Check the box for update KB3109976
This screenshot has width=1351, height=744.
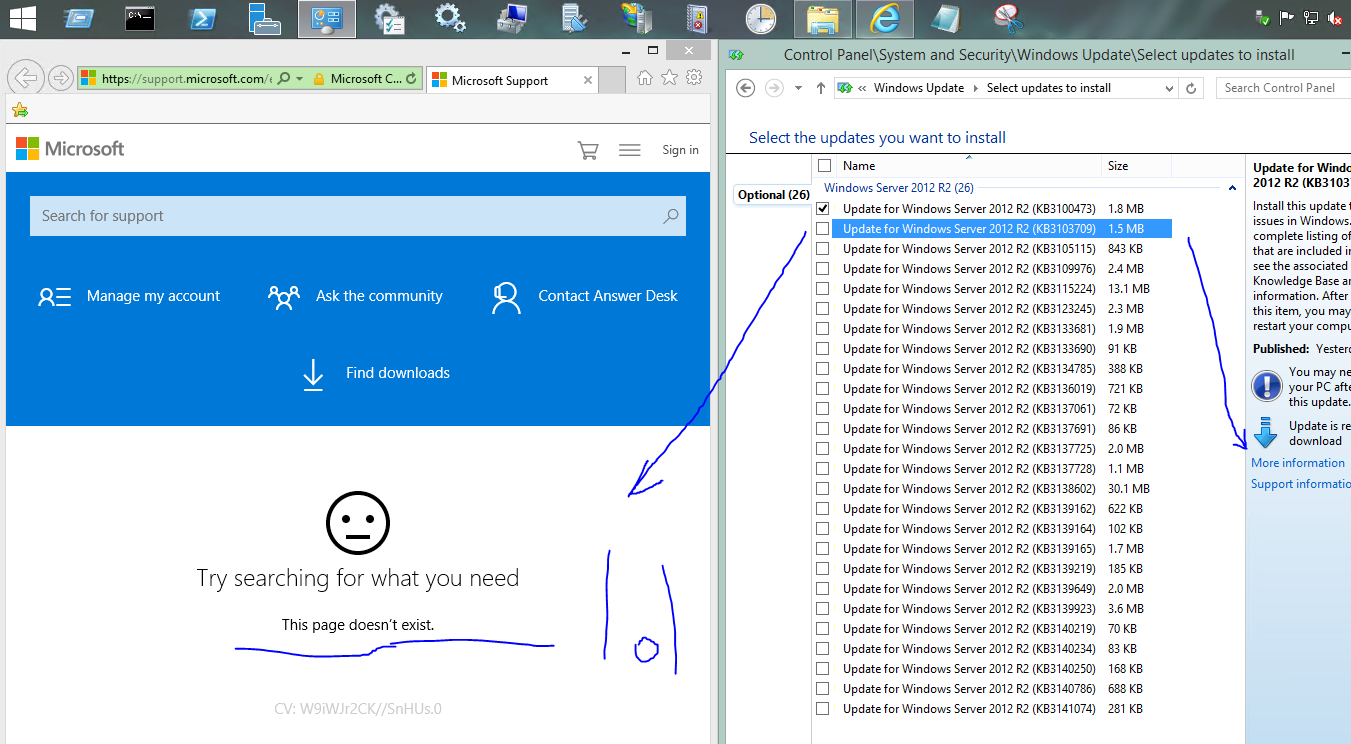823,268
